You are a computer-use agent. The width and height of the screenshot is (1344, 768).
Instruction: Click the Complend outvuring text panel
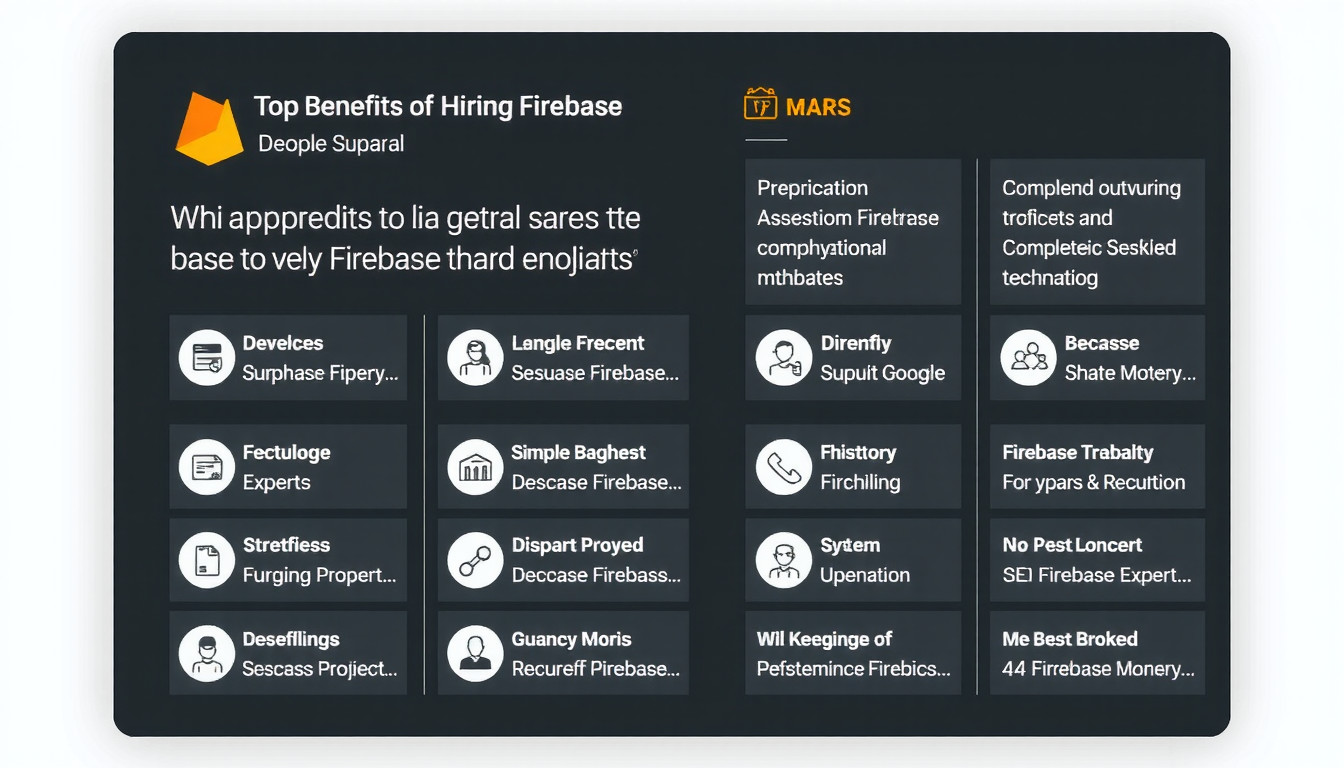(1097, 232)
